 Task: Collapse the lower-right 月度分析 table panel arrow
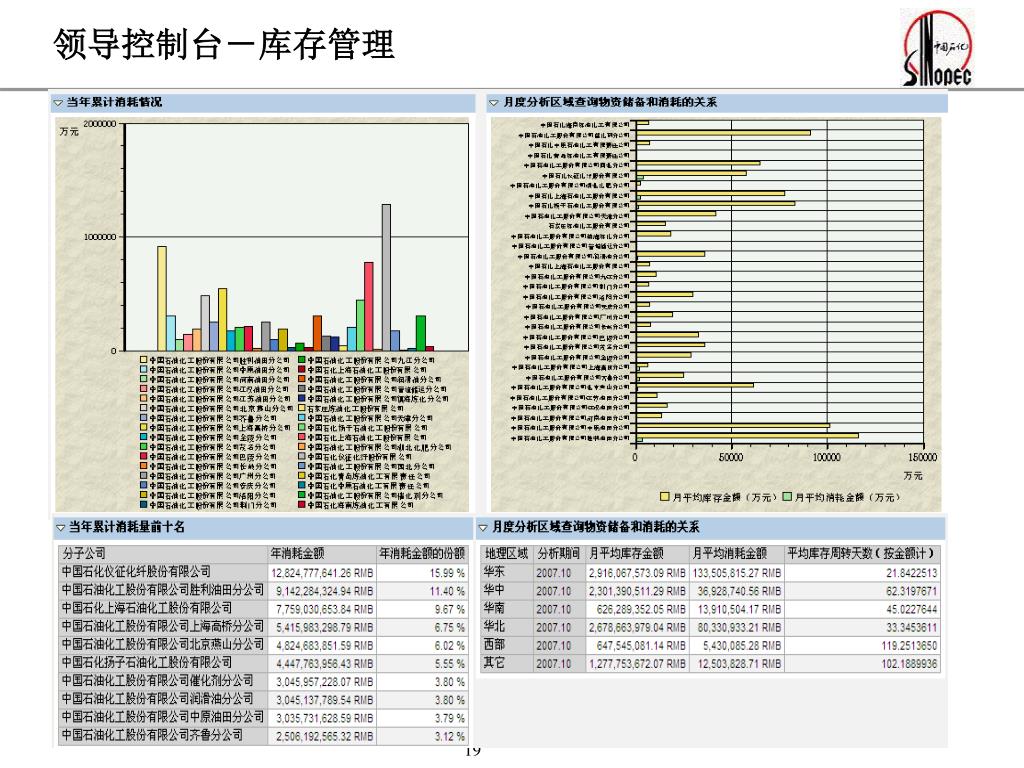click(483, 528)
